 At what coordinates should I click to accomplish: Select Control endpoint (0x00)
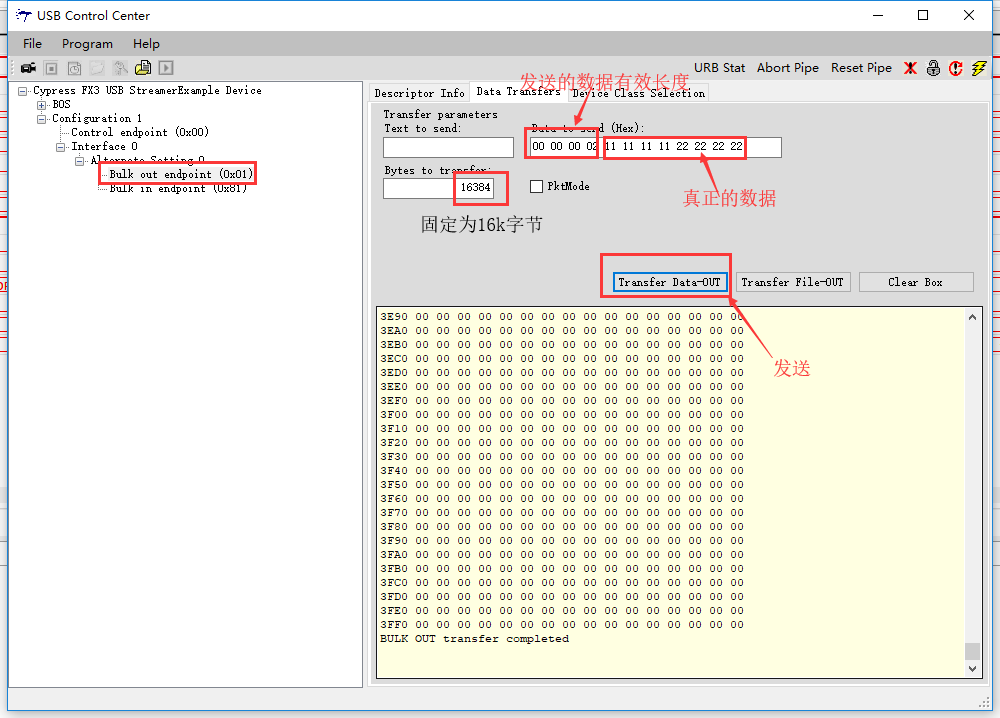click(140, 132)
